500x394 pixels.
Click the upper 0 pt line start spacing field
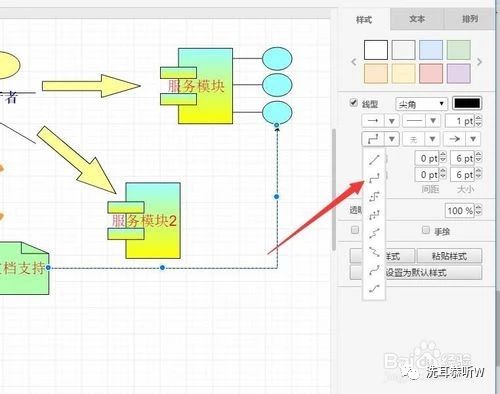[x=427, y=158]
